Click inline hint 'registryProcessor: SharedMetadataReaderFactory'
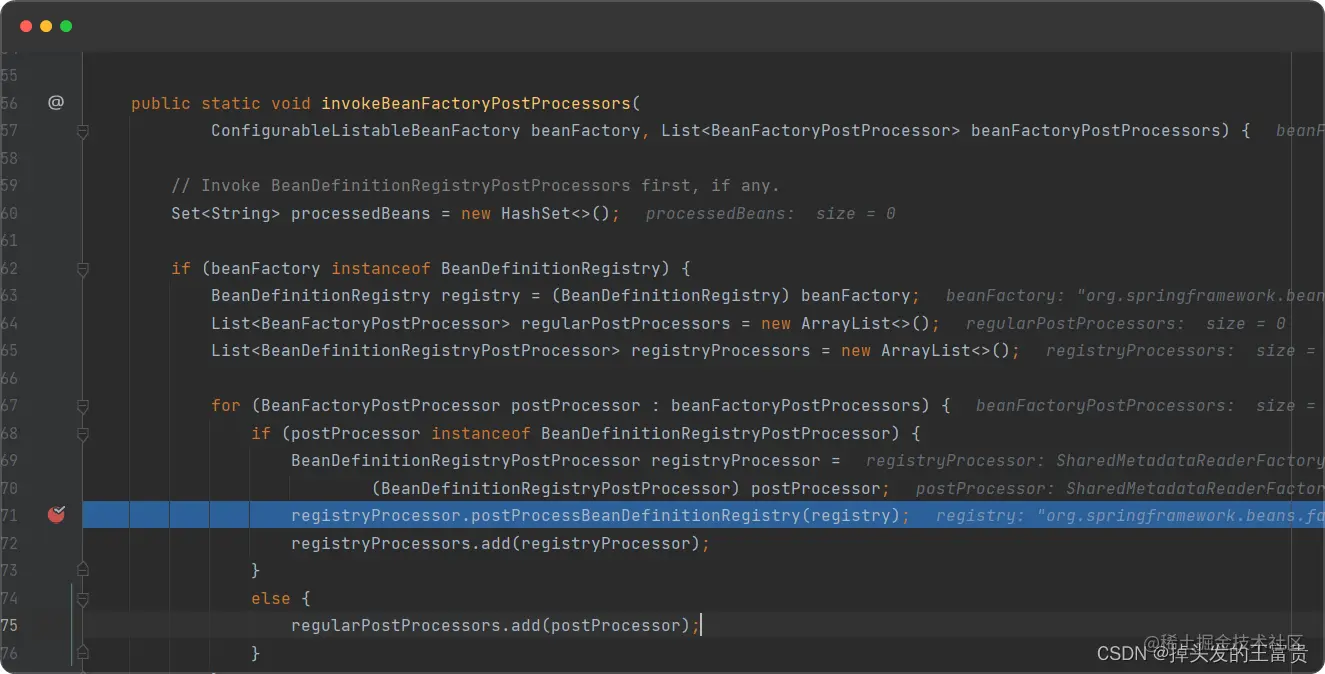Viewport: 1325px width, 674px height. [1094, 461]
